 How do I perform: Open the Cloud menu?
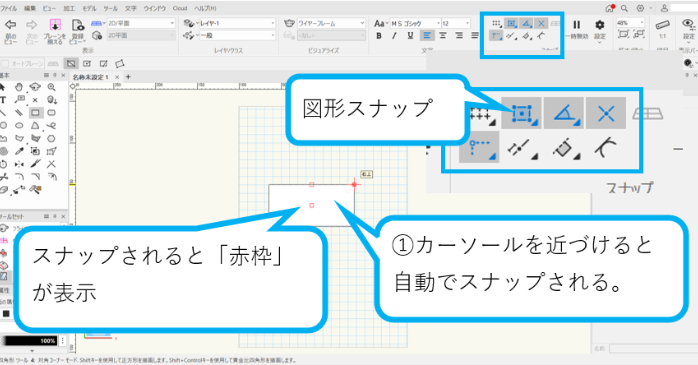click(x=180, y=8)
